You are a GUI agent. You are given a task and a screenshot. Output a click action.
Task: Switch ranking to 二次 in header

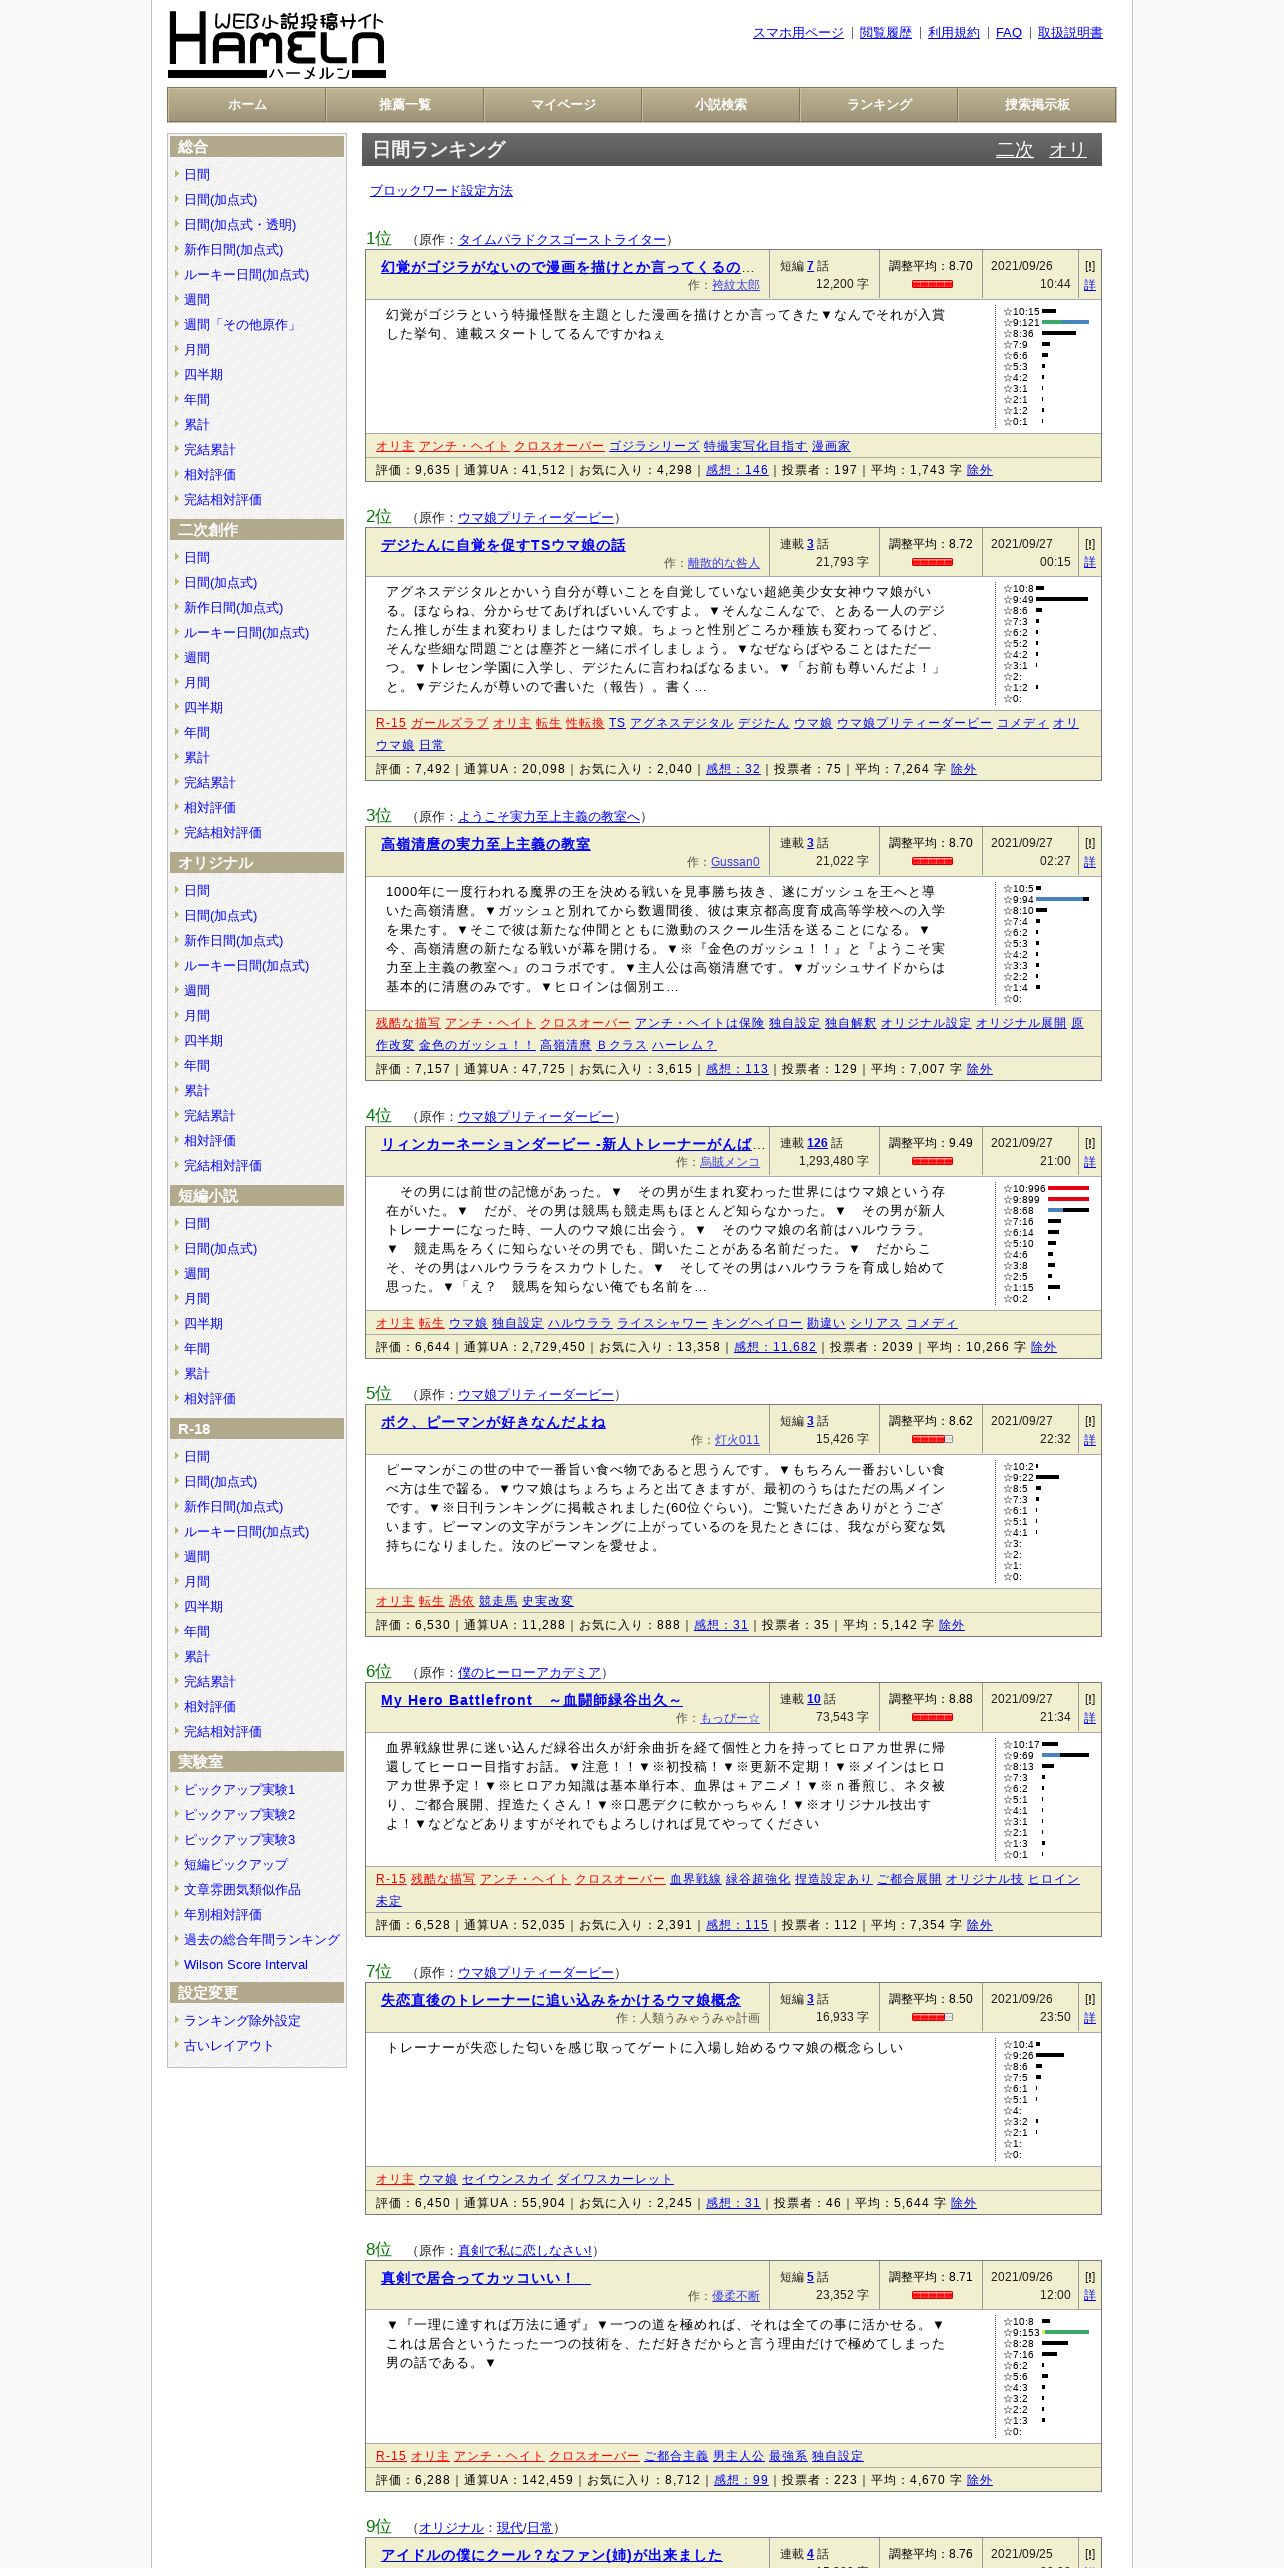(1014, 150)
